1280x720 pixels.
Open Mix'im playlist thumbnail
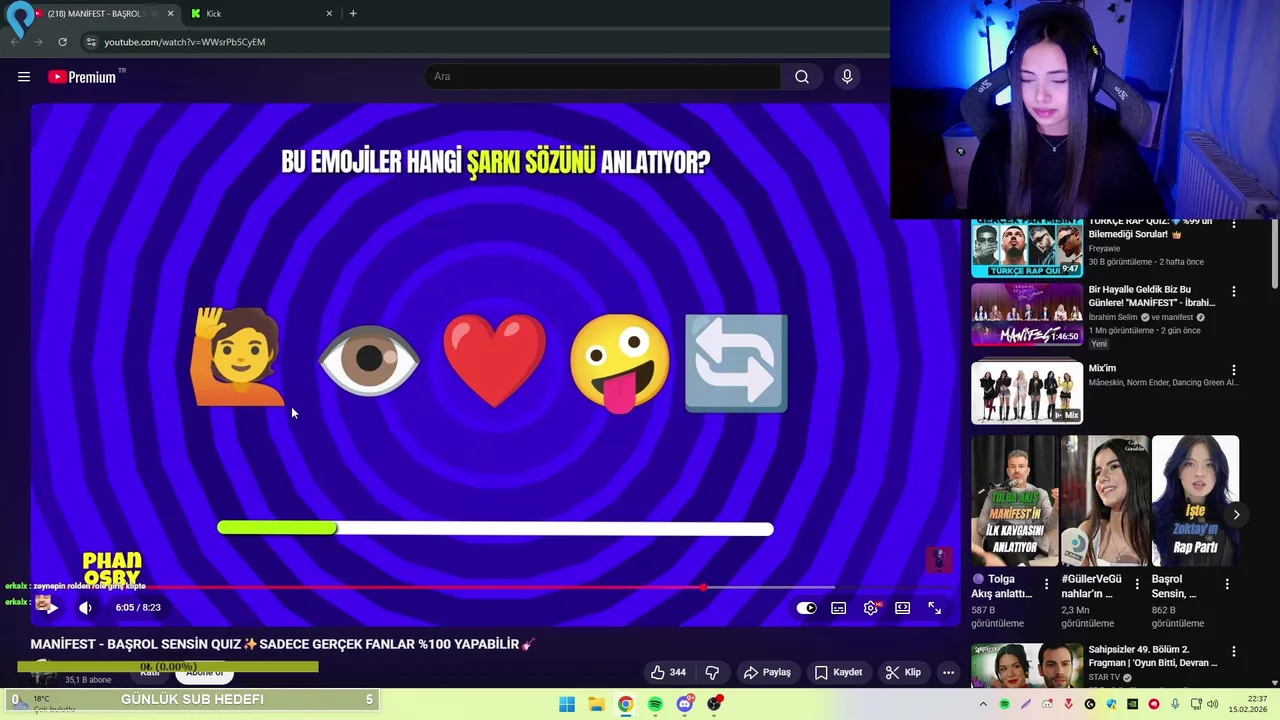coord(1027,393)
